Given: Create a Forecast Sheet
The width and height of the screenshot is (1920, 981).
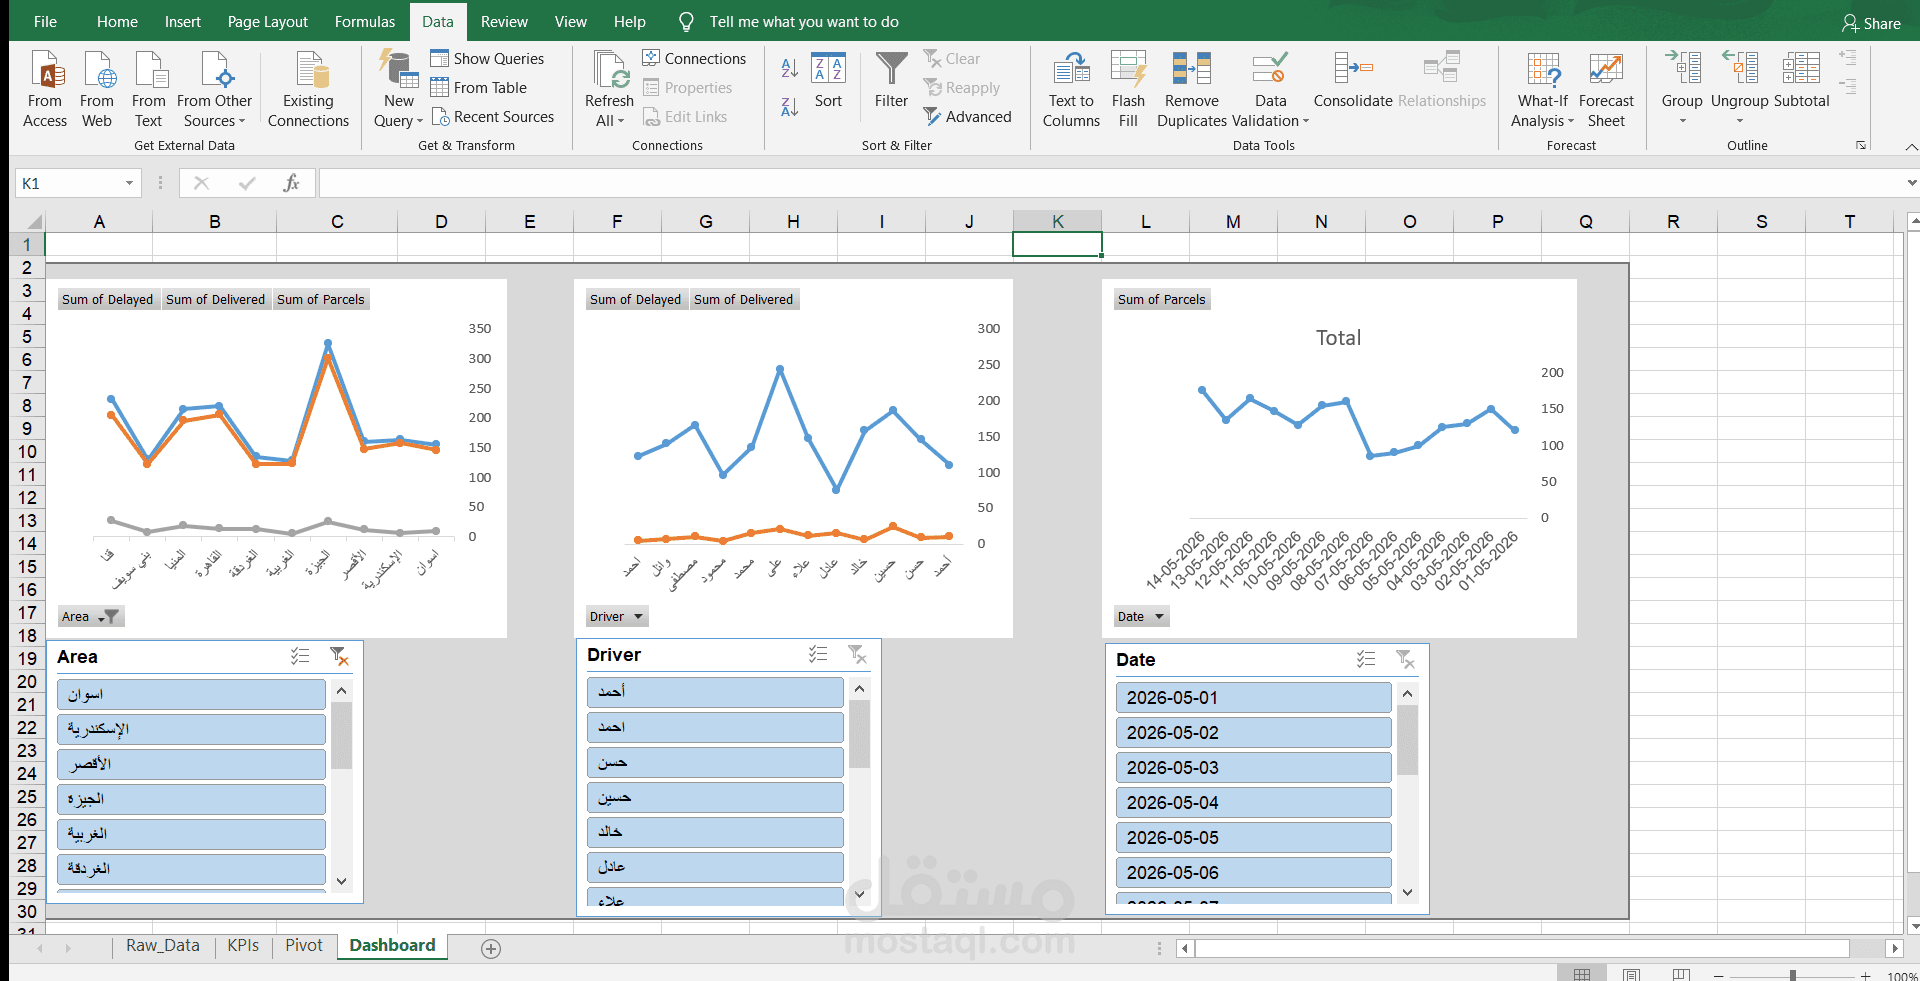Looking at the screenshot, I should pyautogui.click(x=1606, y=90).
